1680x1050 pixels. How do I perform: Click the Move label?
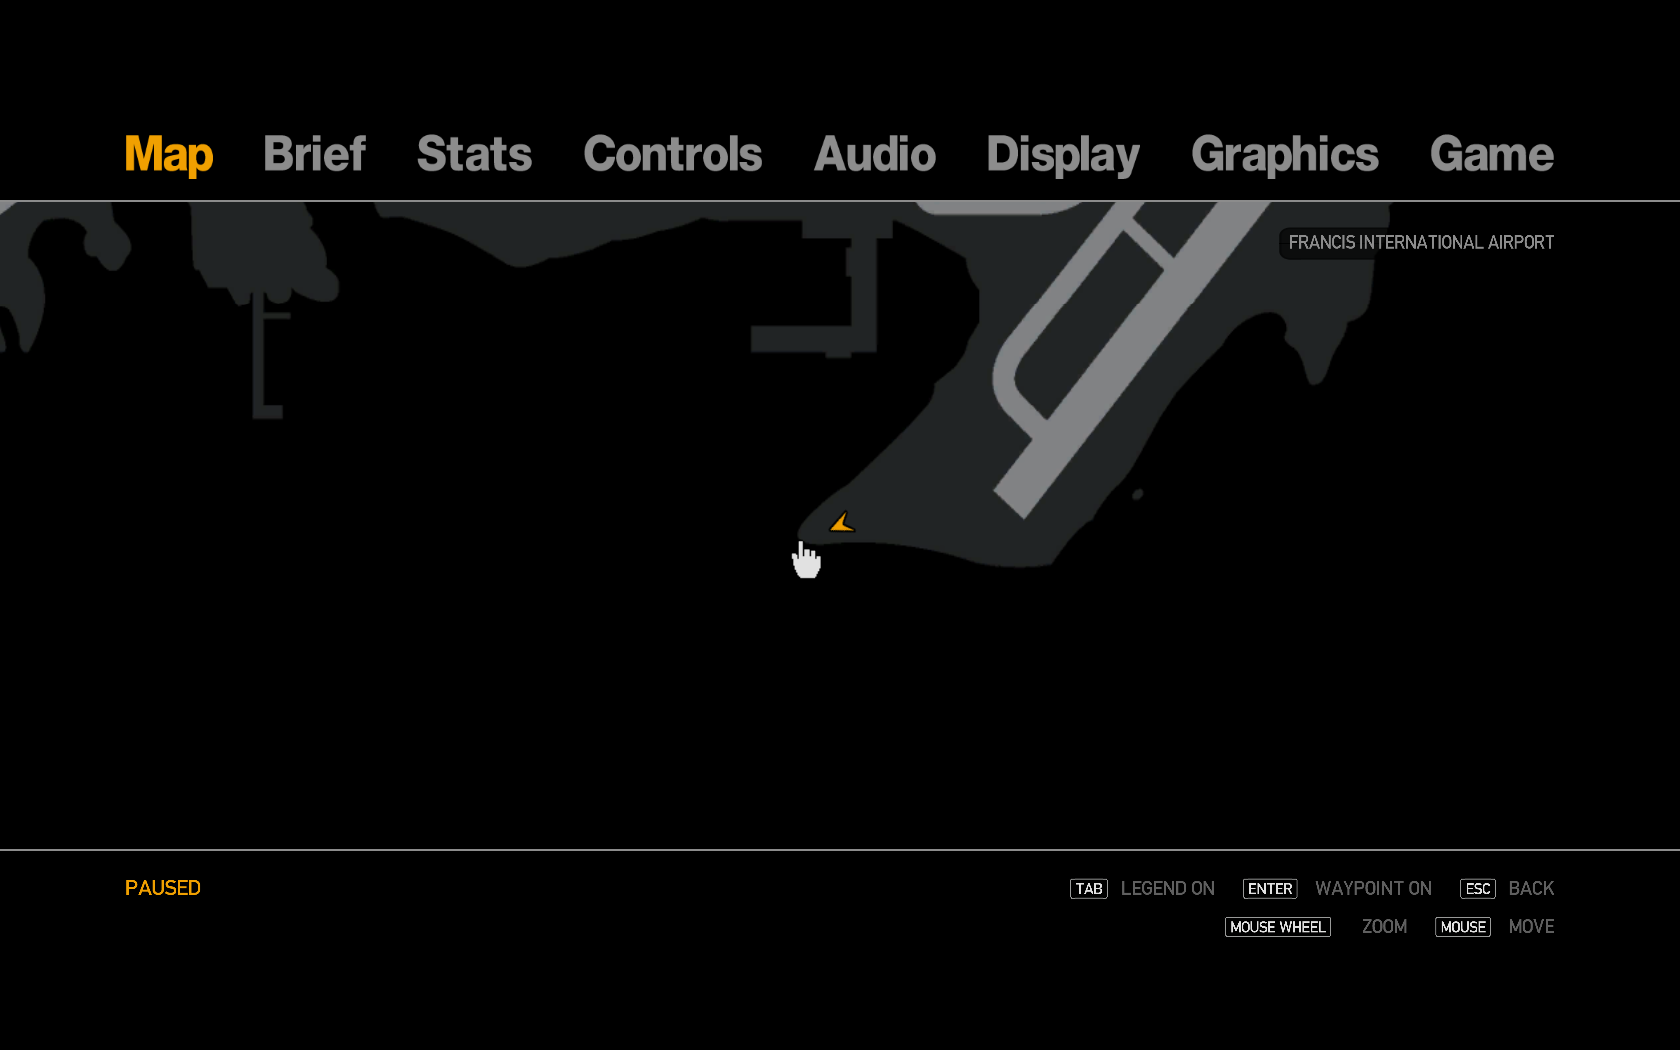point(1531,926)
